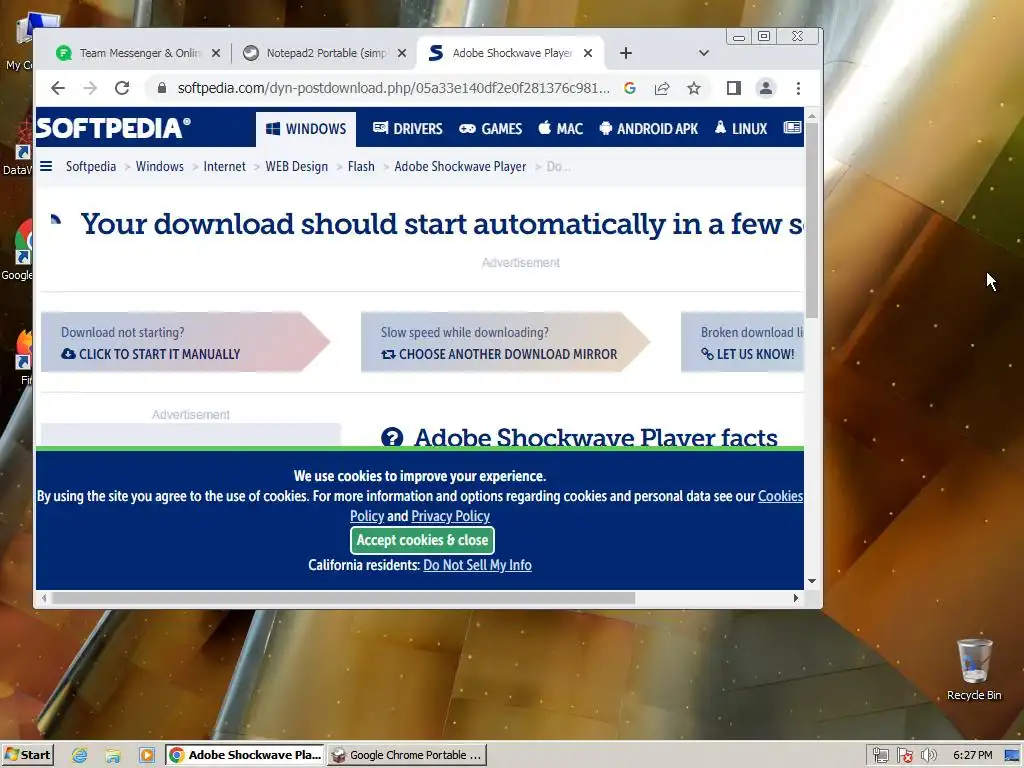The width and height of the screenshot is (1024, 768).
Task: Click the volume speaker tray icon
Action: [928, 756]
